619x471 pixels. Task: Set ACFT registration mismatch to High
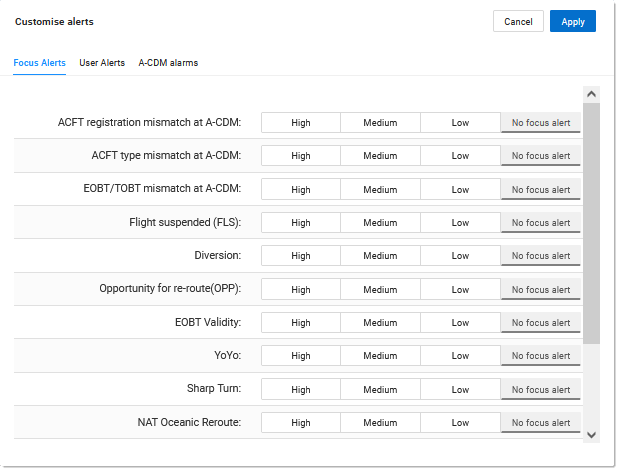301,123
